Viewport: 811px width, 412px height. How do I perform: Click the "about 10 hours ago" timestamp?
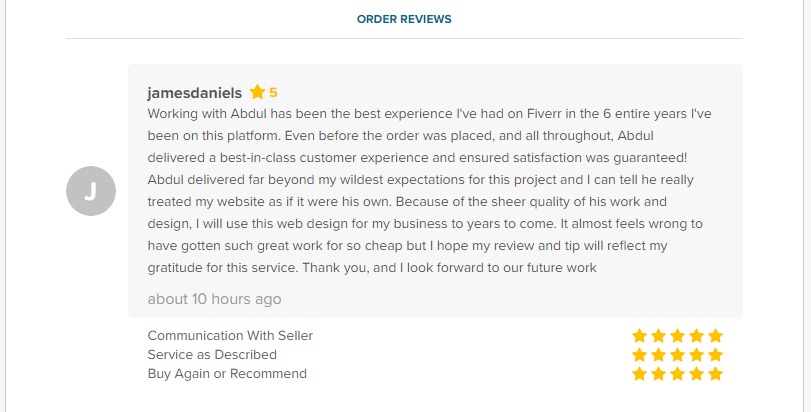pos(214,299)
